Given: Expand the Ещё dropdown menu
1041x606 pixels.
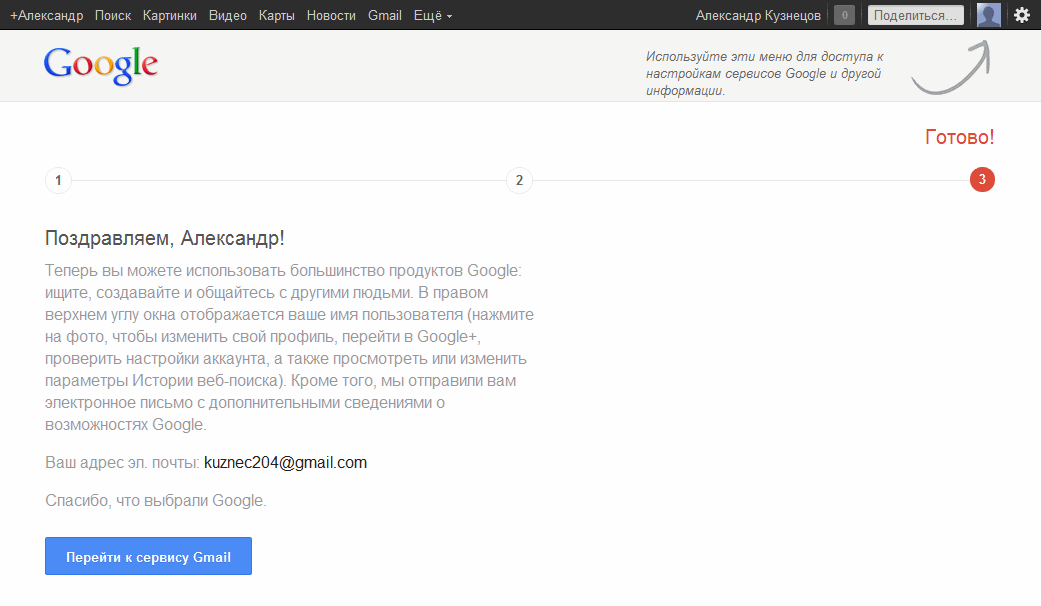Looking at the screenshot, I should tap(432, 15).
